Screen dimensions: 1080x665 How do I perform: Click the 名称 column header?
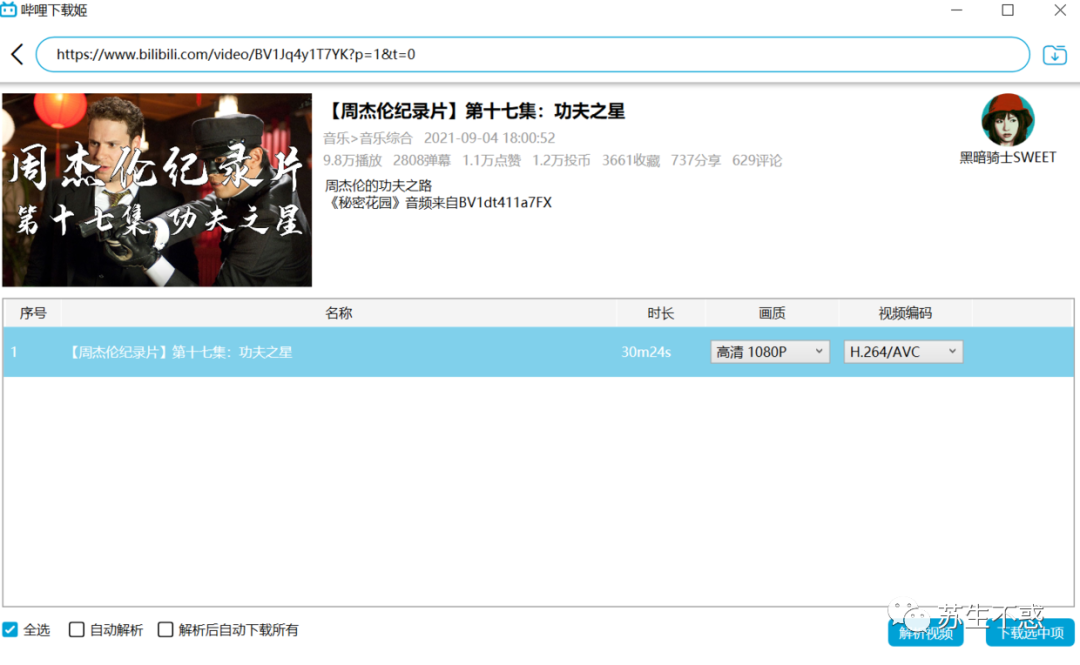(x=338, y=313)
